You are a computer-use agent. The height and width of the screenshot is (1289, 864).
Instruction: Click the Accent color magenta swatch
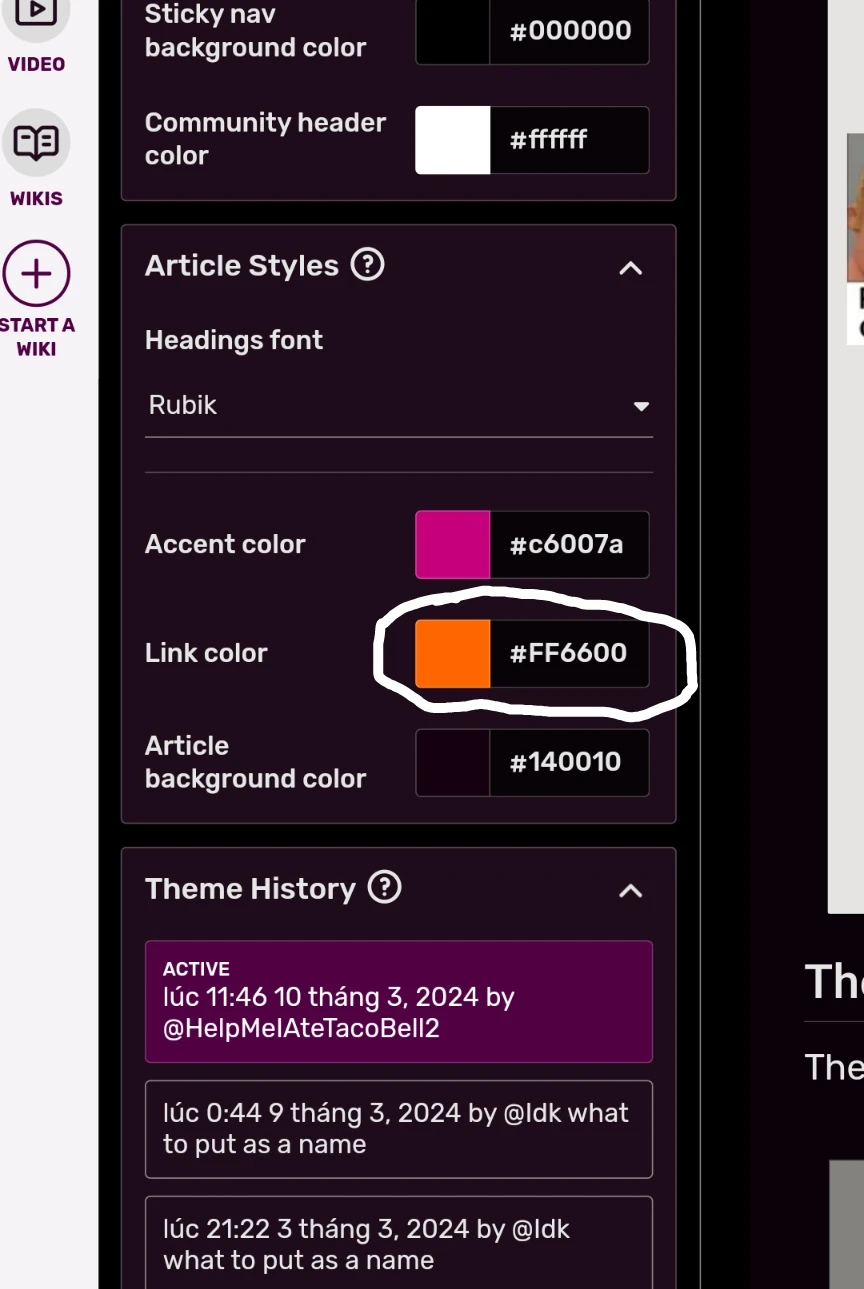[x=452, y=544]
